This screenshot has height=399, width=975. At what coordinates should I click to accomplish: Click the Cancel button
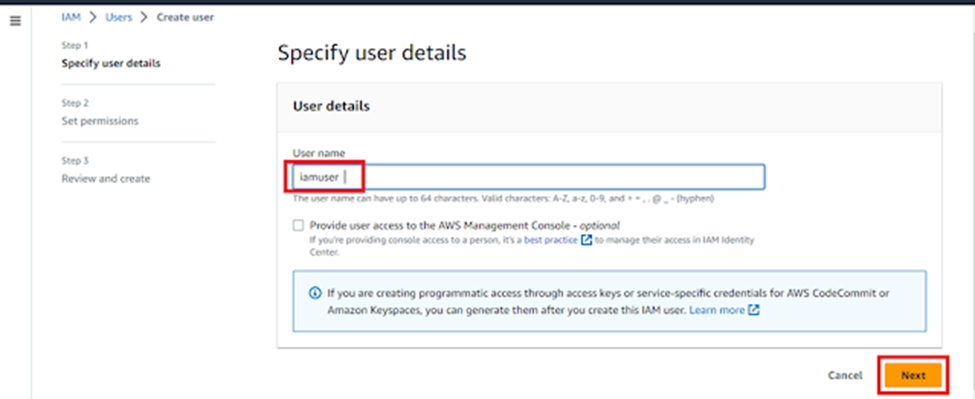click(x=845, y=375)
